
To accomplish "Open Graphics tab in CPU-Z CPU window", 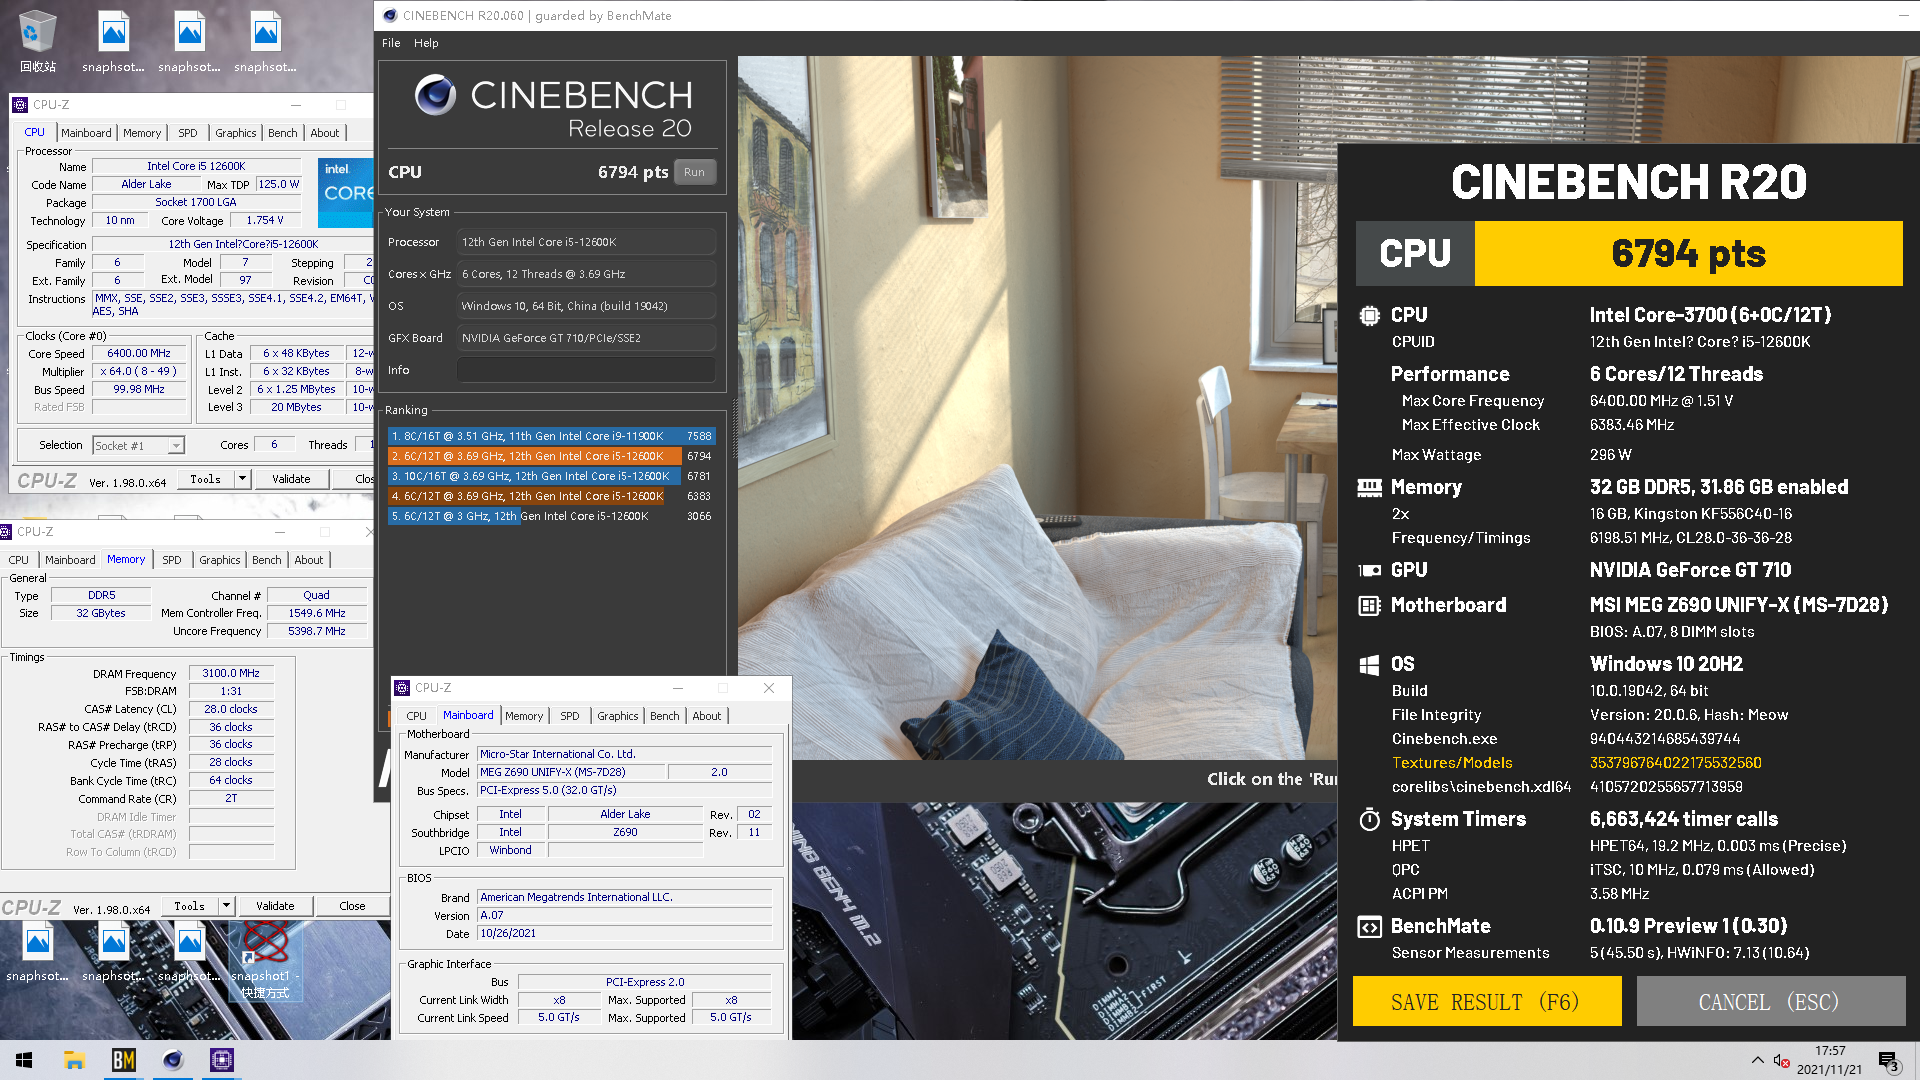I will point(236,133).
